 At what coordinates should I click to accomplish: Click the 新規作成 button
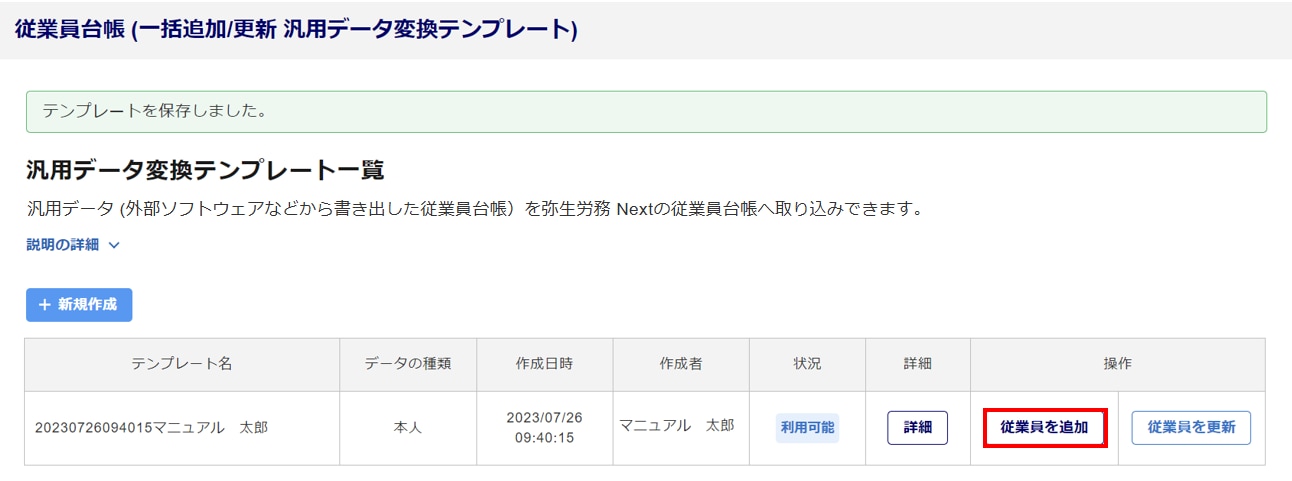click(x=79, y=305)
